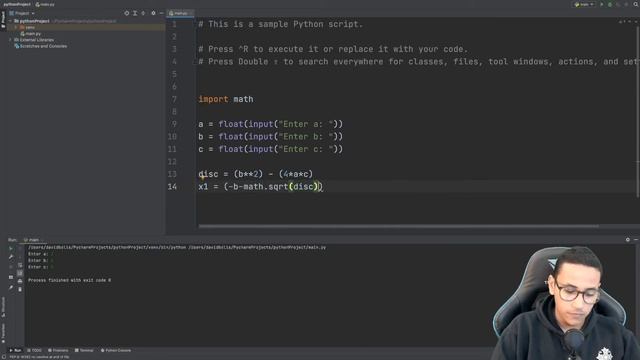Image resolution: width=640 pixels, height=360 pixels.
Task: Run main with the green play button
Action: click(602, 4)
